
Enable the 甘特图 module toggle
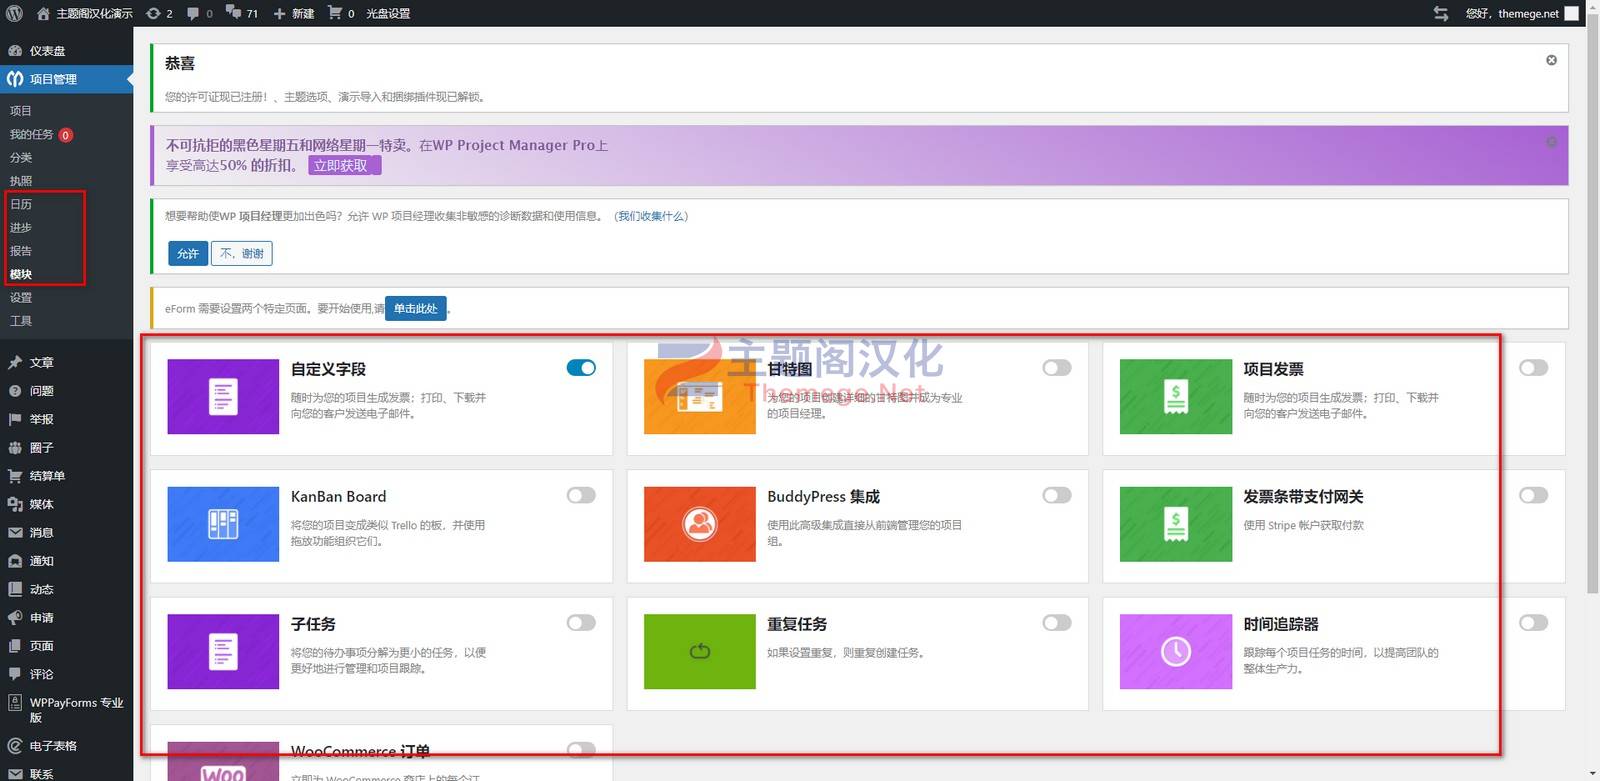(x=1057, y=368)
